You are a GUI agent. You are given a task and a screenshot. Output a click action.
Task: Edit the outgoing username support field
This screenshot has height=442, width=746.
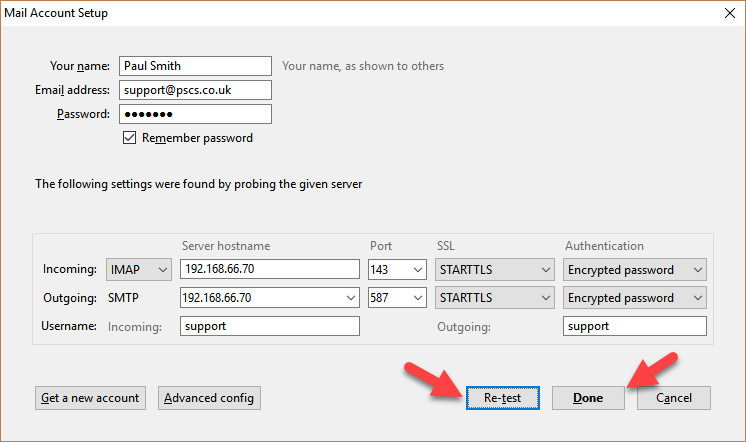(635, 326)
